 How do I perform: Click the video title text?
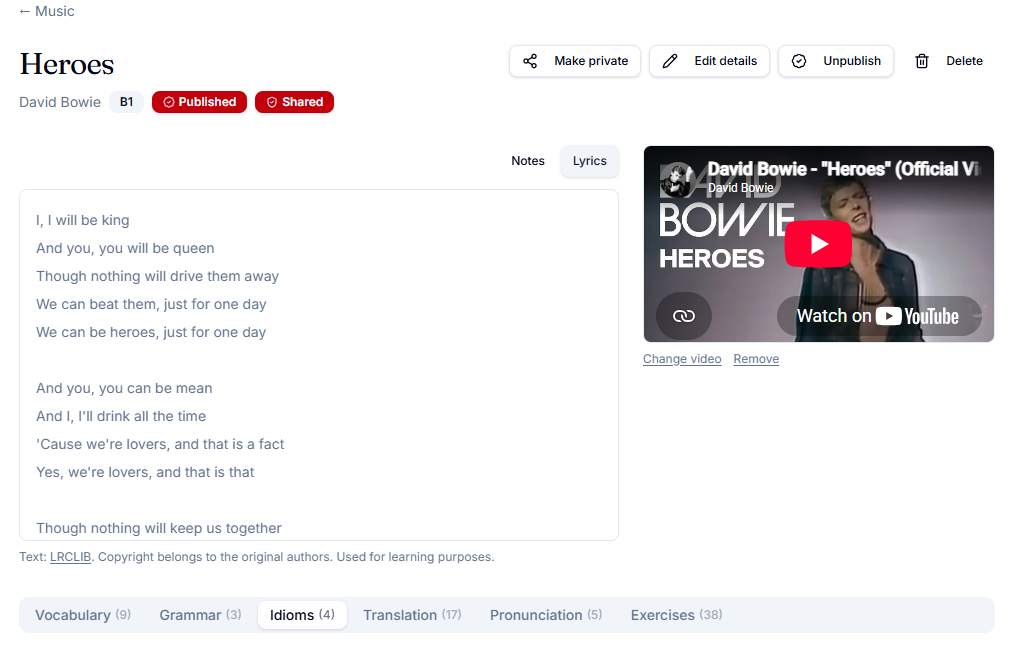844,169
